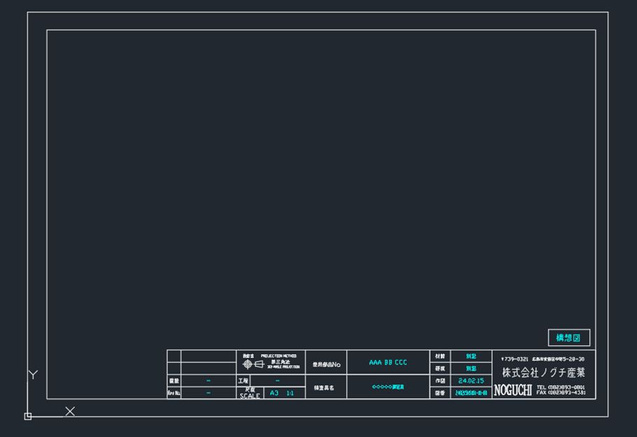The height and width of the screenshot is (437, 637).
Task: Select the 作図 label cell
Action: point(440,381)
